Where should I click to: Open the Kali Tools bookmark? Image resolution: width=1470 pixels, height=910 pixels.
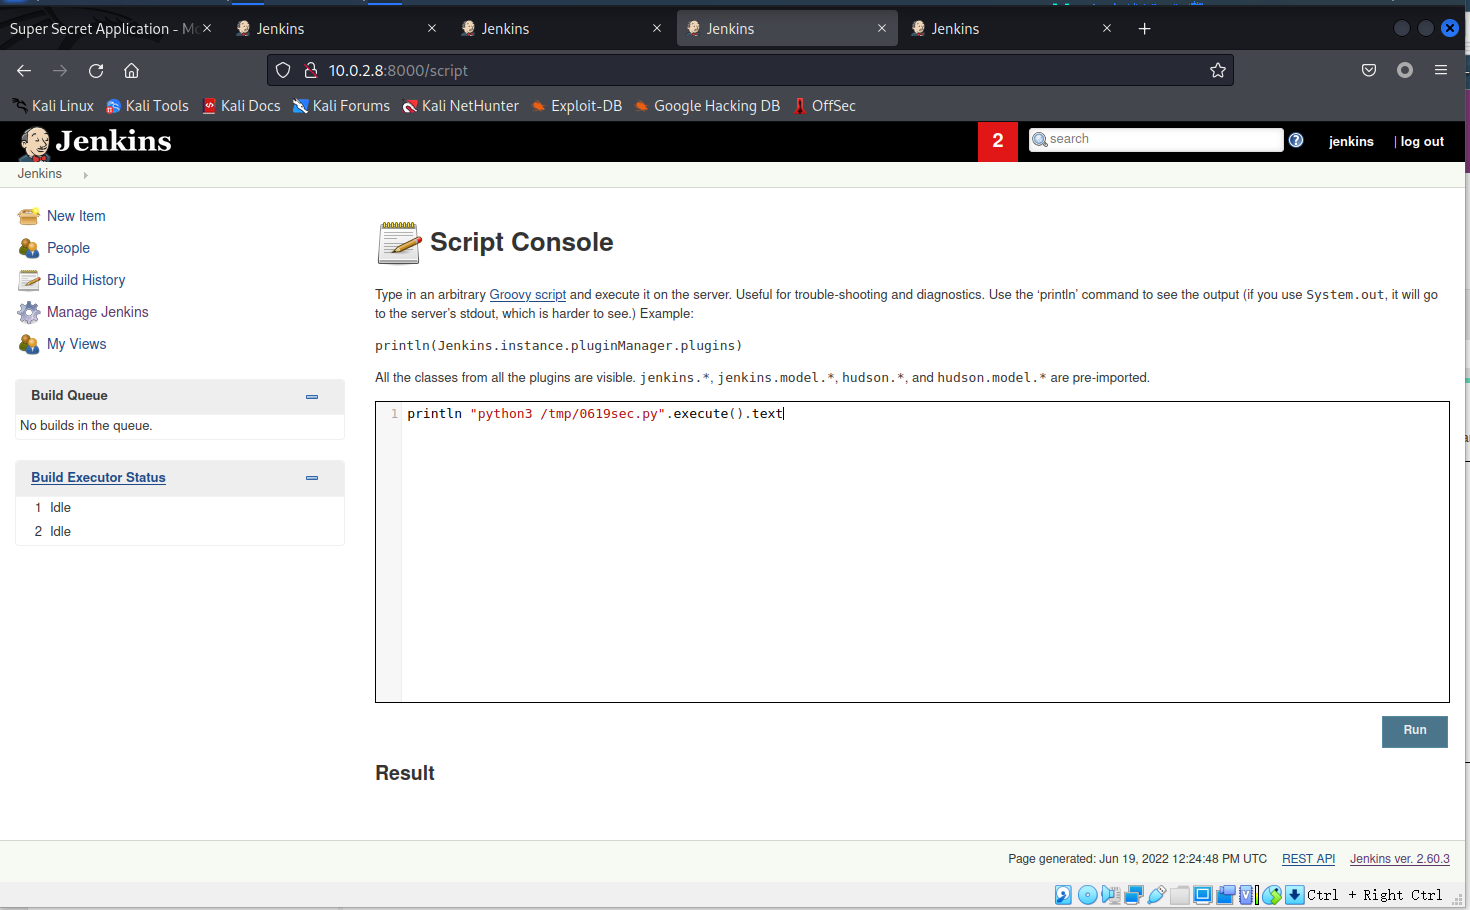[147, 106]
